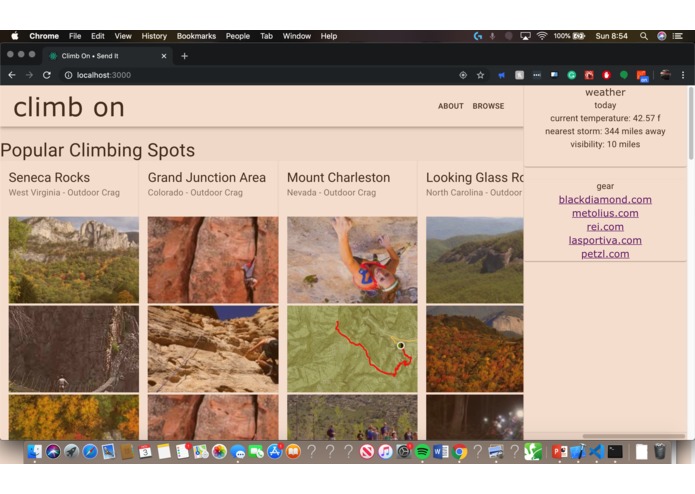Reload the localhost page
Image resolution: width=695 pixels, height=494 pixels.
coord(47,75)
